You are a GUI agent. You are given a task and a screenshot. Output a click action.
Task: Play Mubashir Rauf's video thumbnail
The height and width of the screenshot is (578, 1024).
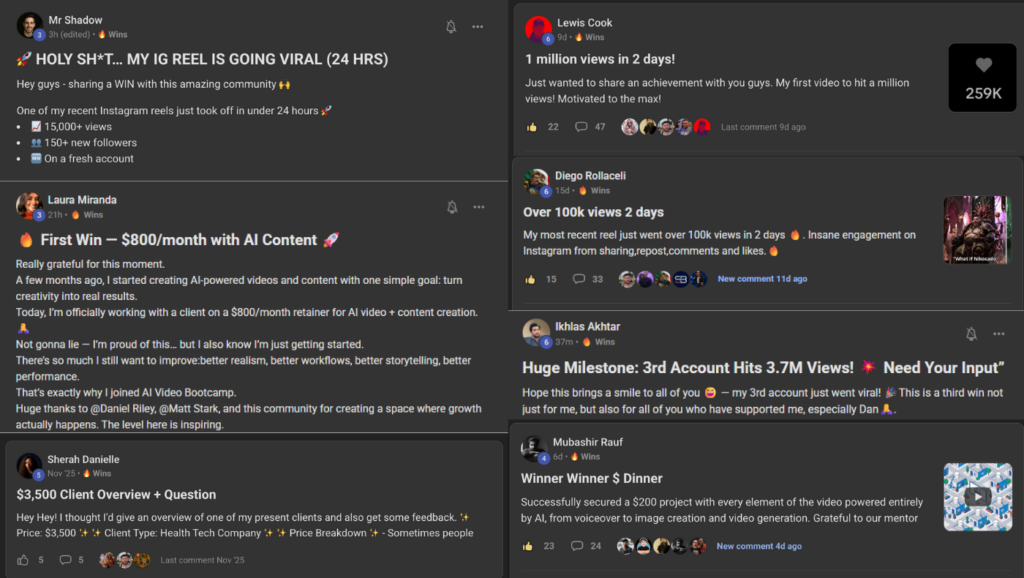pyautogui.click(x=978, y=496)
